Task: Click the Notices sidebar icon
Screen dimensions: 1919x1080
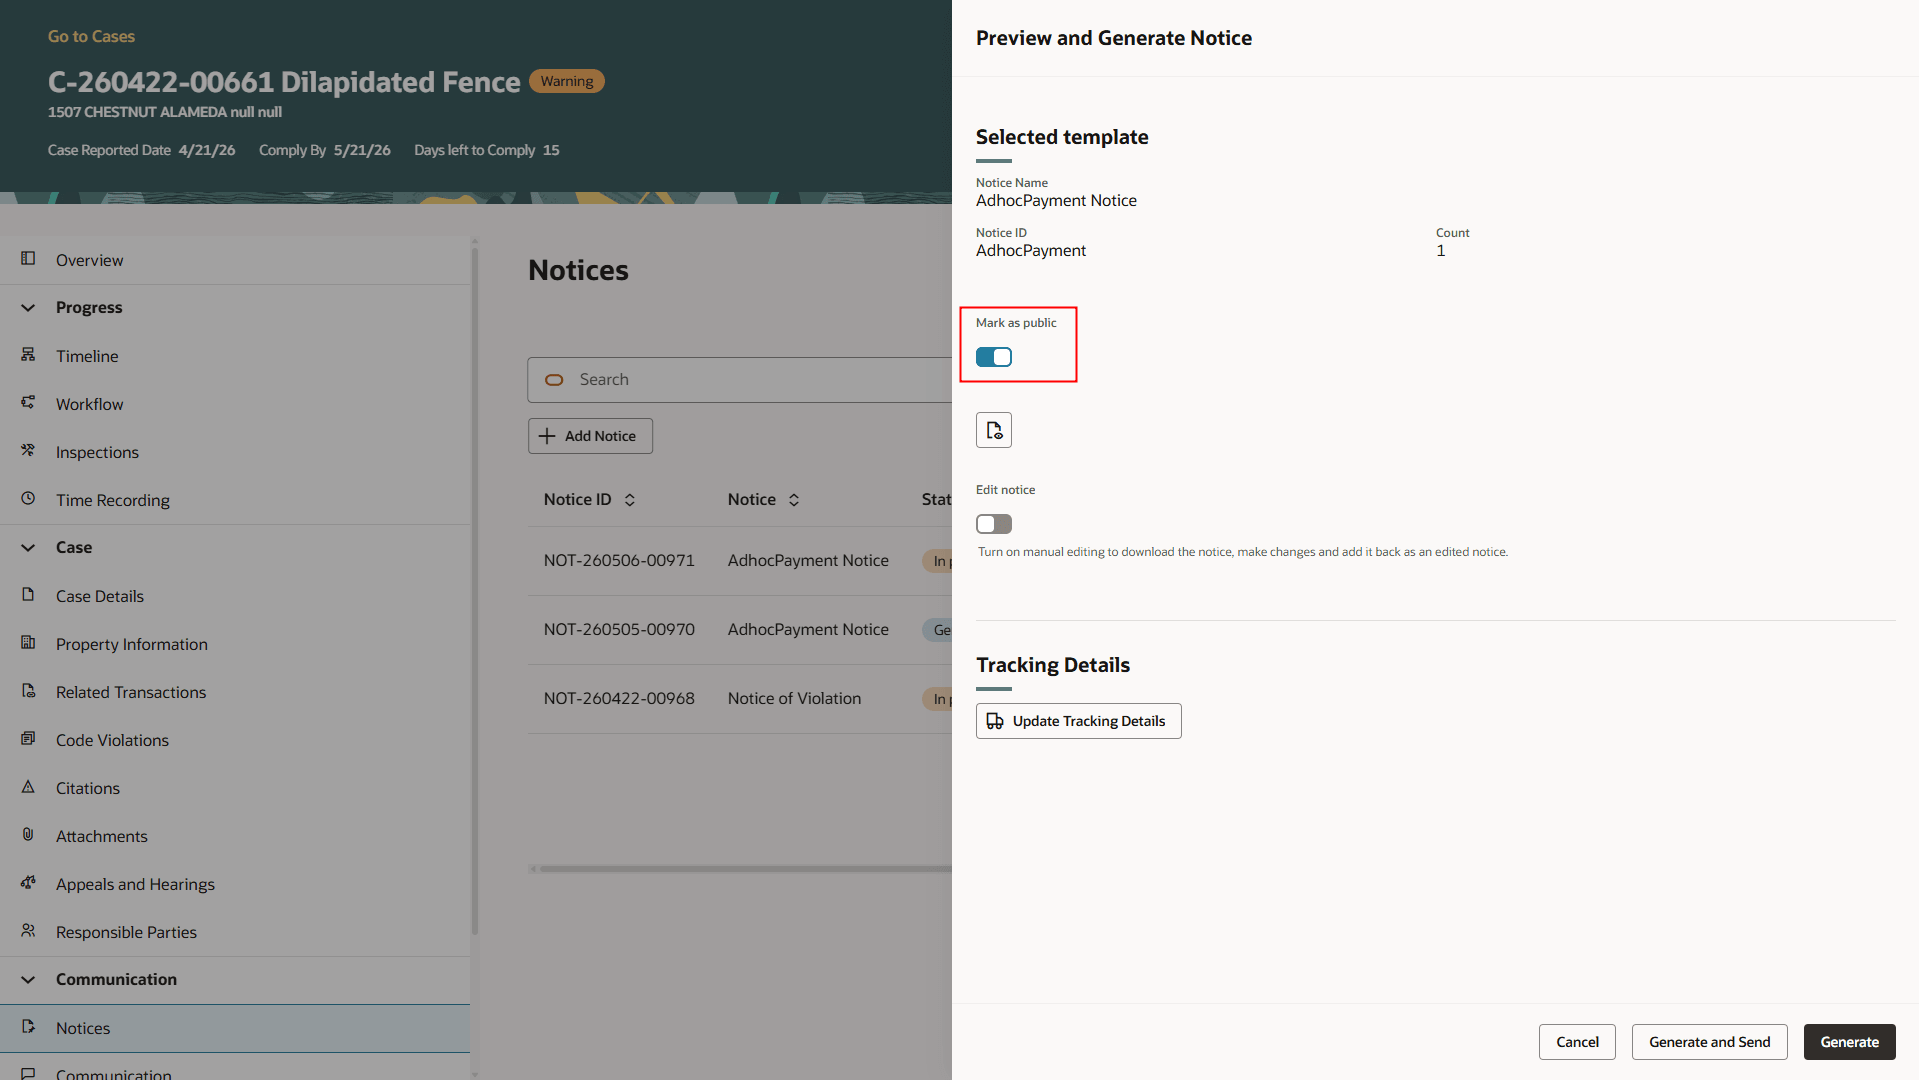Action: 28,1027
